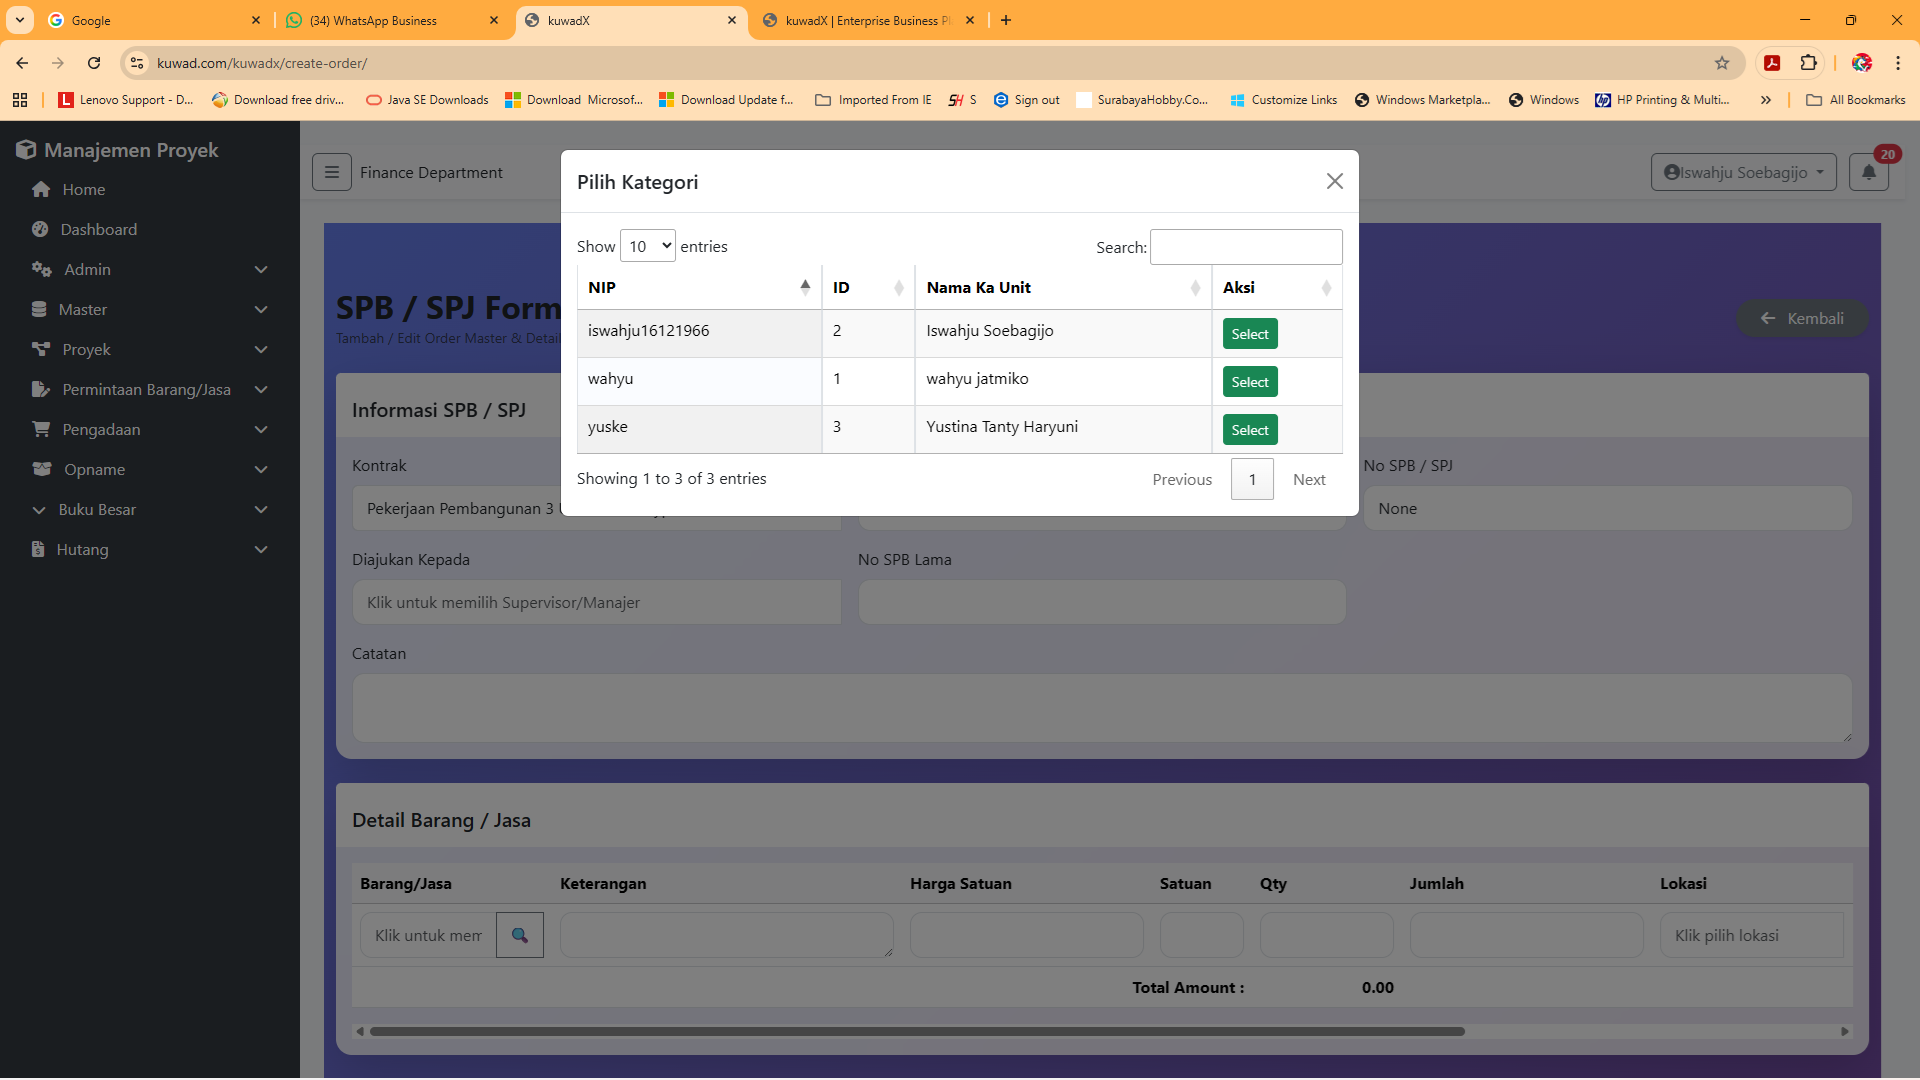Open a new browser tab
This screenshot has height=1080, width=1920.
point(1006,20)
